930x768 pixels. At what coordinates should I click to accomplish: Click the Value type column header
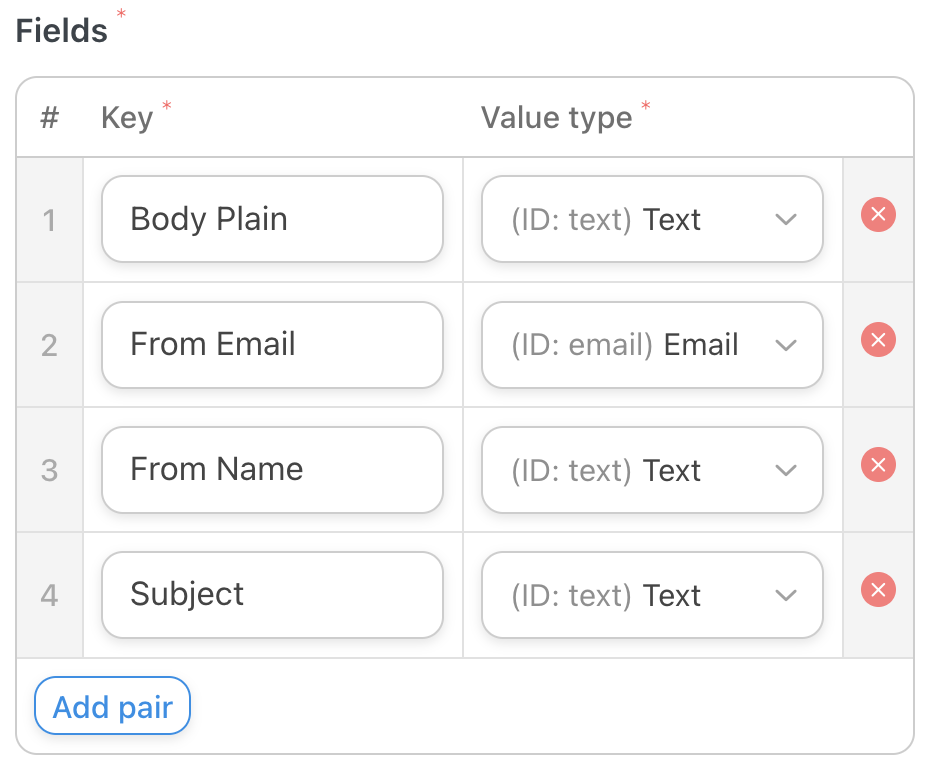555,117
